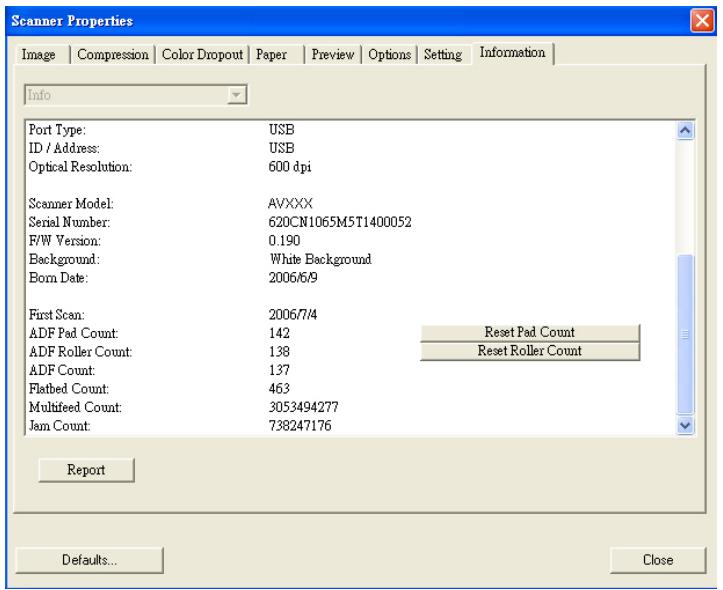The height and width of the screenshot is (590, 723).
Task: Click the First Scan value 2006/7/4
Action: pos(293,314)
